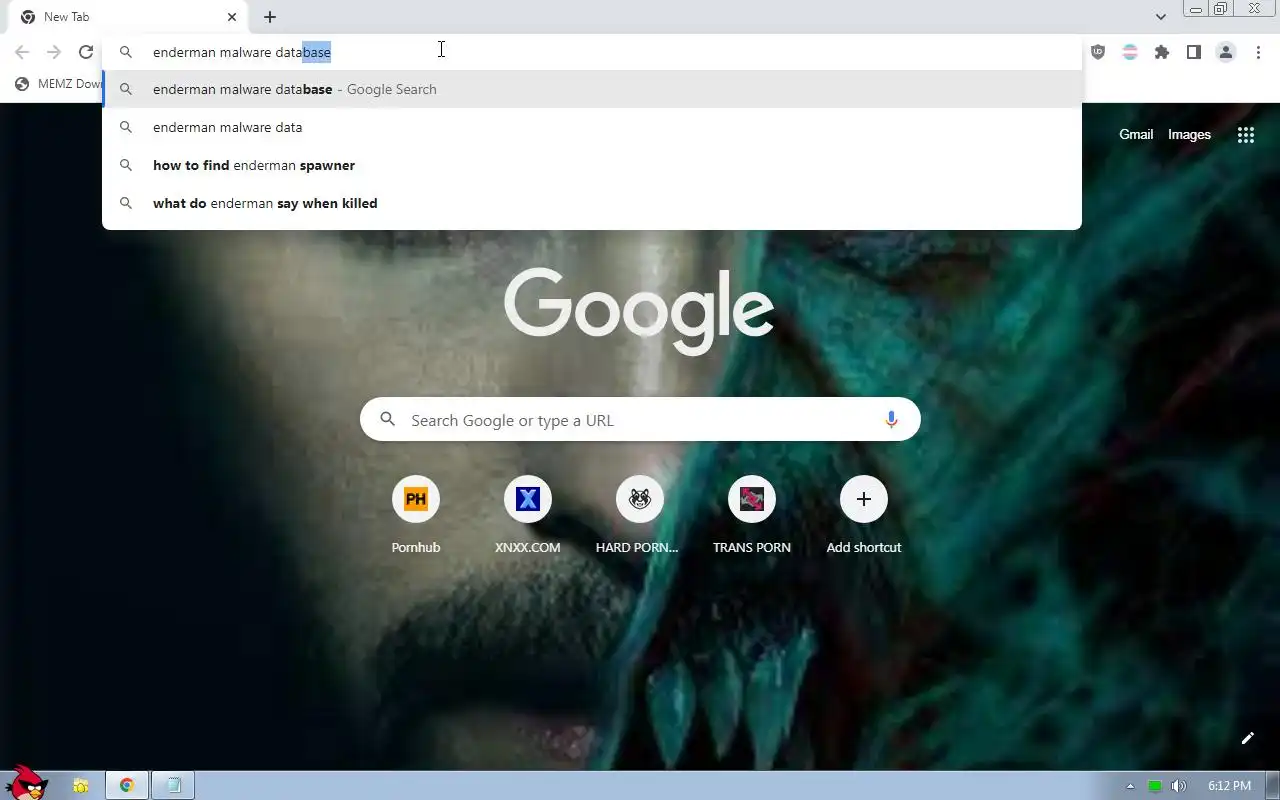
Task: Close the New Tab browser tab
Action: pyautogui.click(x=232, y=17)
